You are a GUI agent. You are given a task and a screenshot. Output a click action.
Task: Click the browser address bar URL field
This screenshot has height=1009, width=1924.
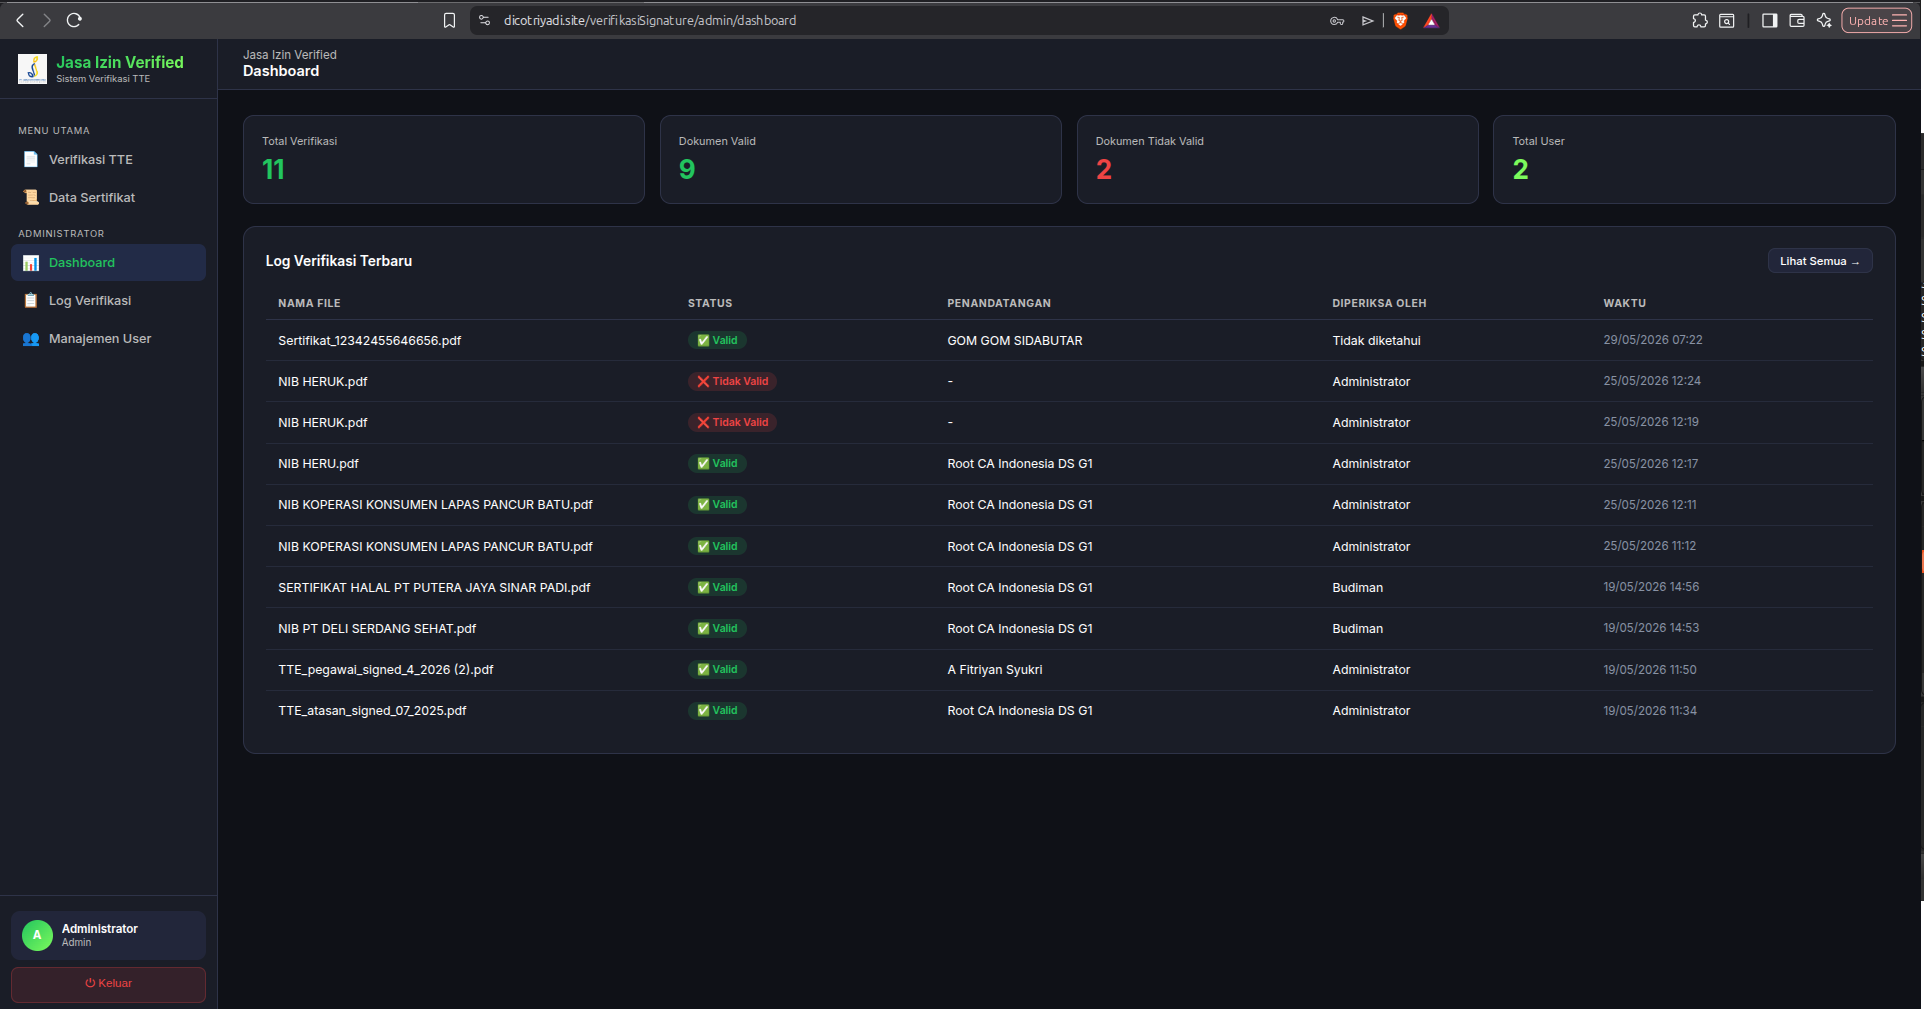(900, 21)
